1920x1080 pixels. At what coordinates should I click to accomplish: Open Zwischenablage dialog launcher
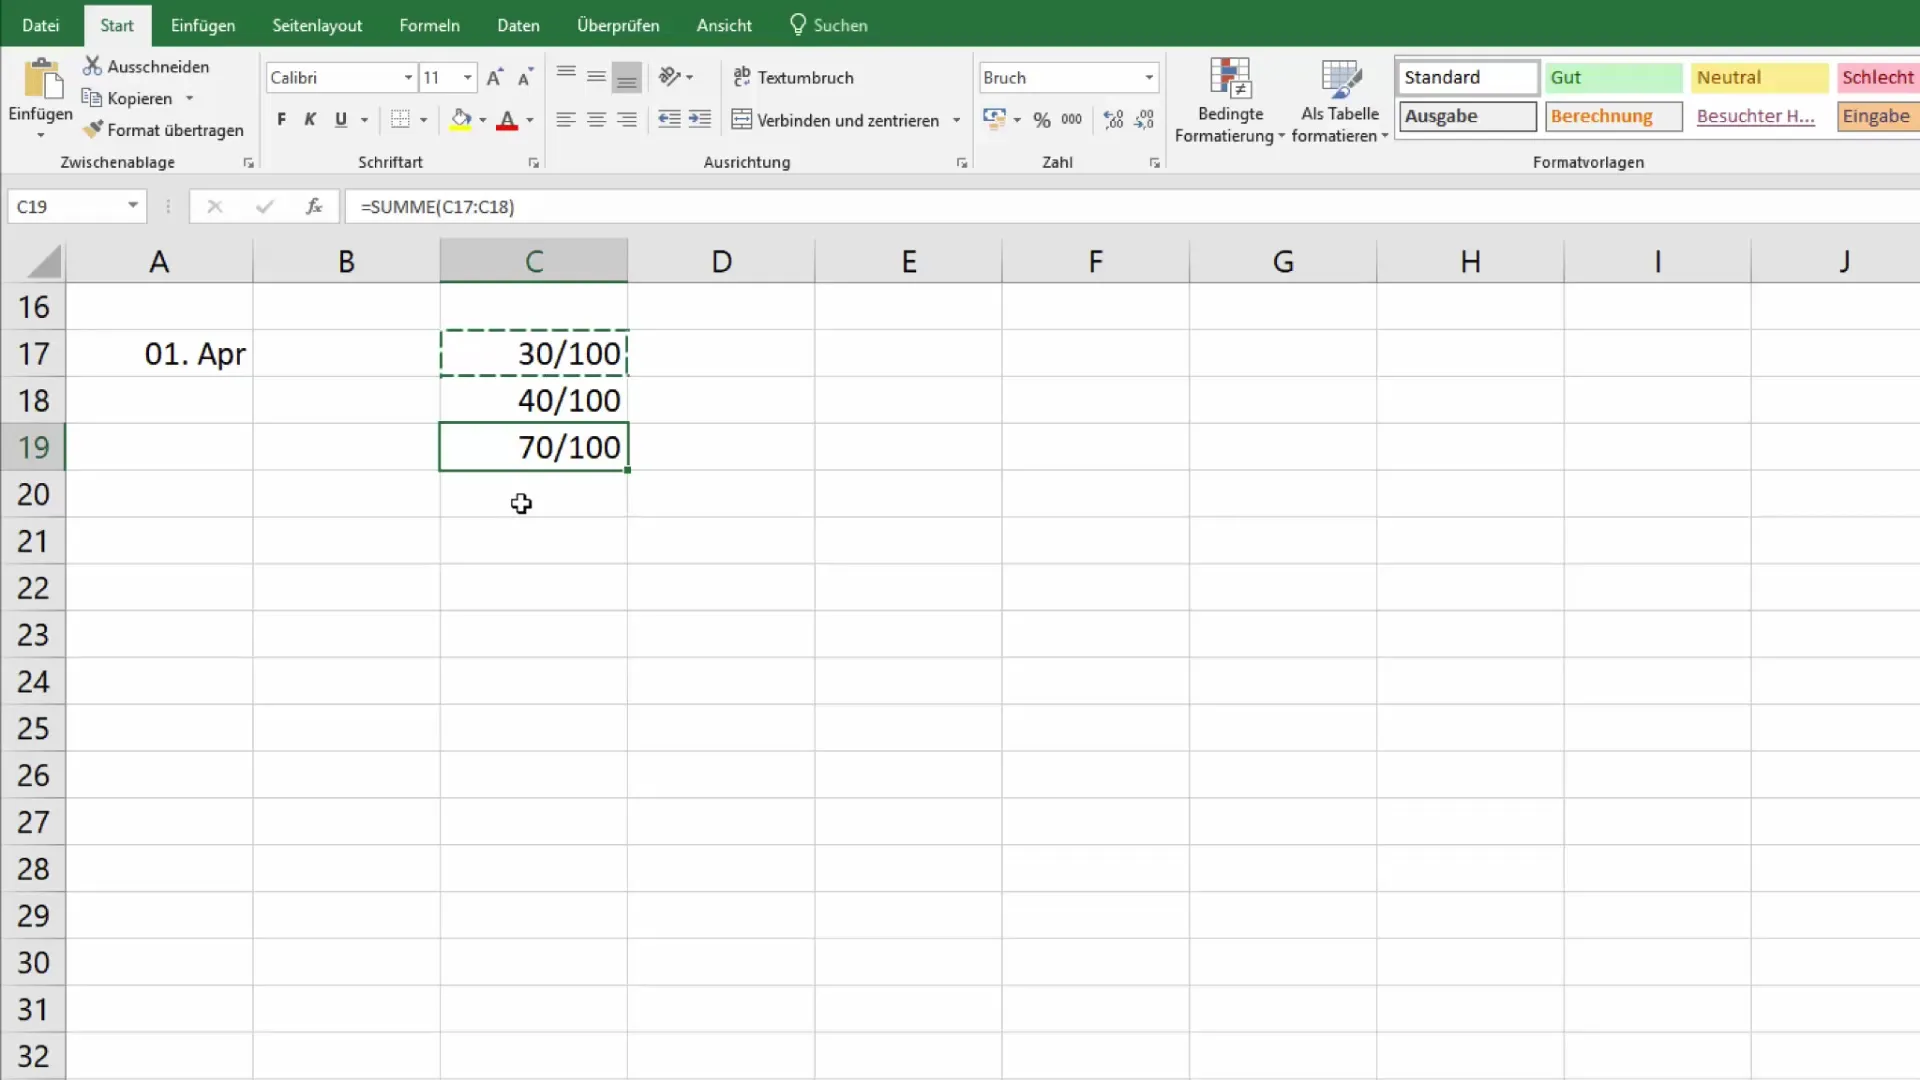point(248,162)
